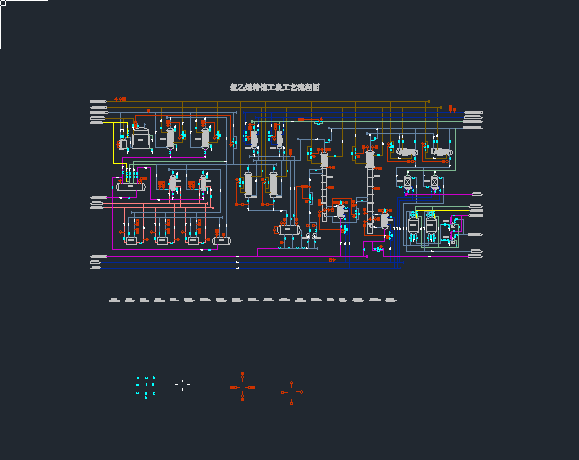Select the leftmost small tank in bottom-left row
The width and height of the screenshot is (579, 460).
pos(131,241)
